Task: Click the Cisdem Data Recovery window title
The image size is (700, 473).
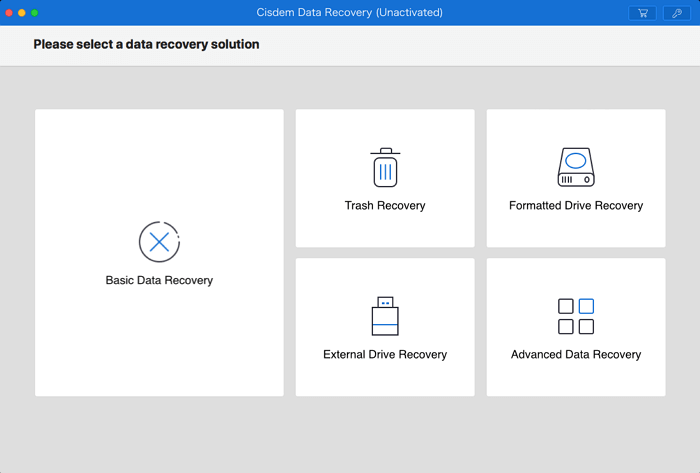Action: tap(349, 13)
